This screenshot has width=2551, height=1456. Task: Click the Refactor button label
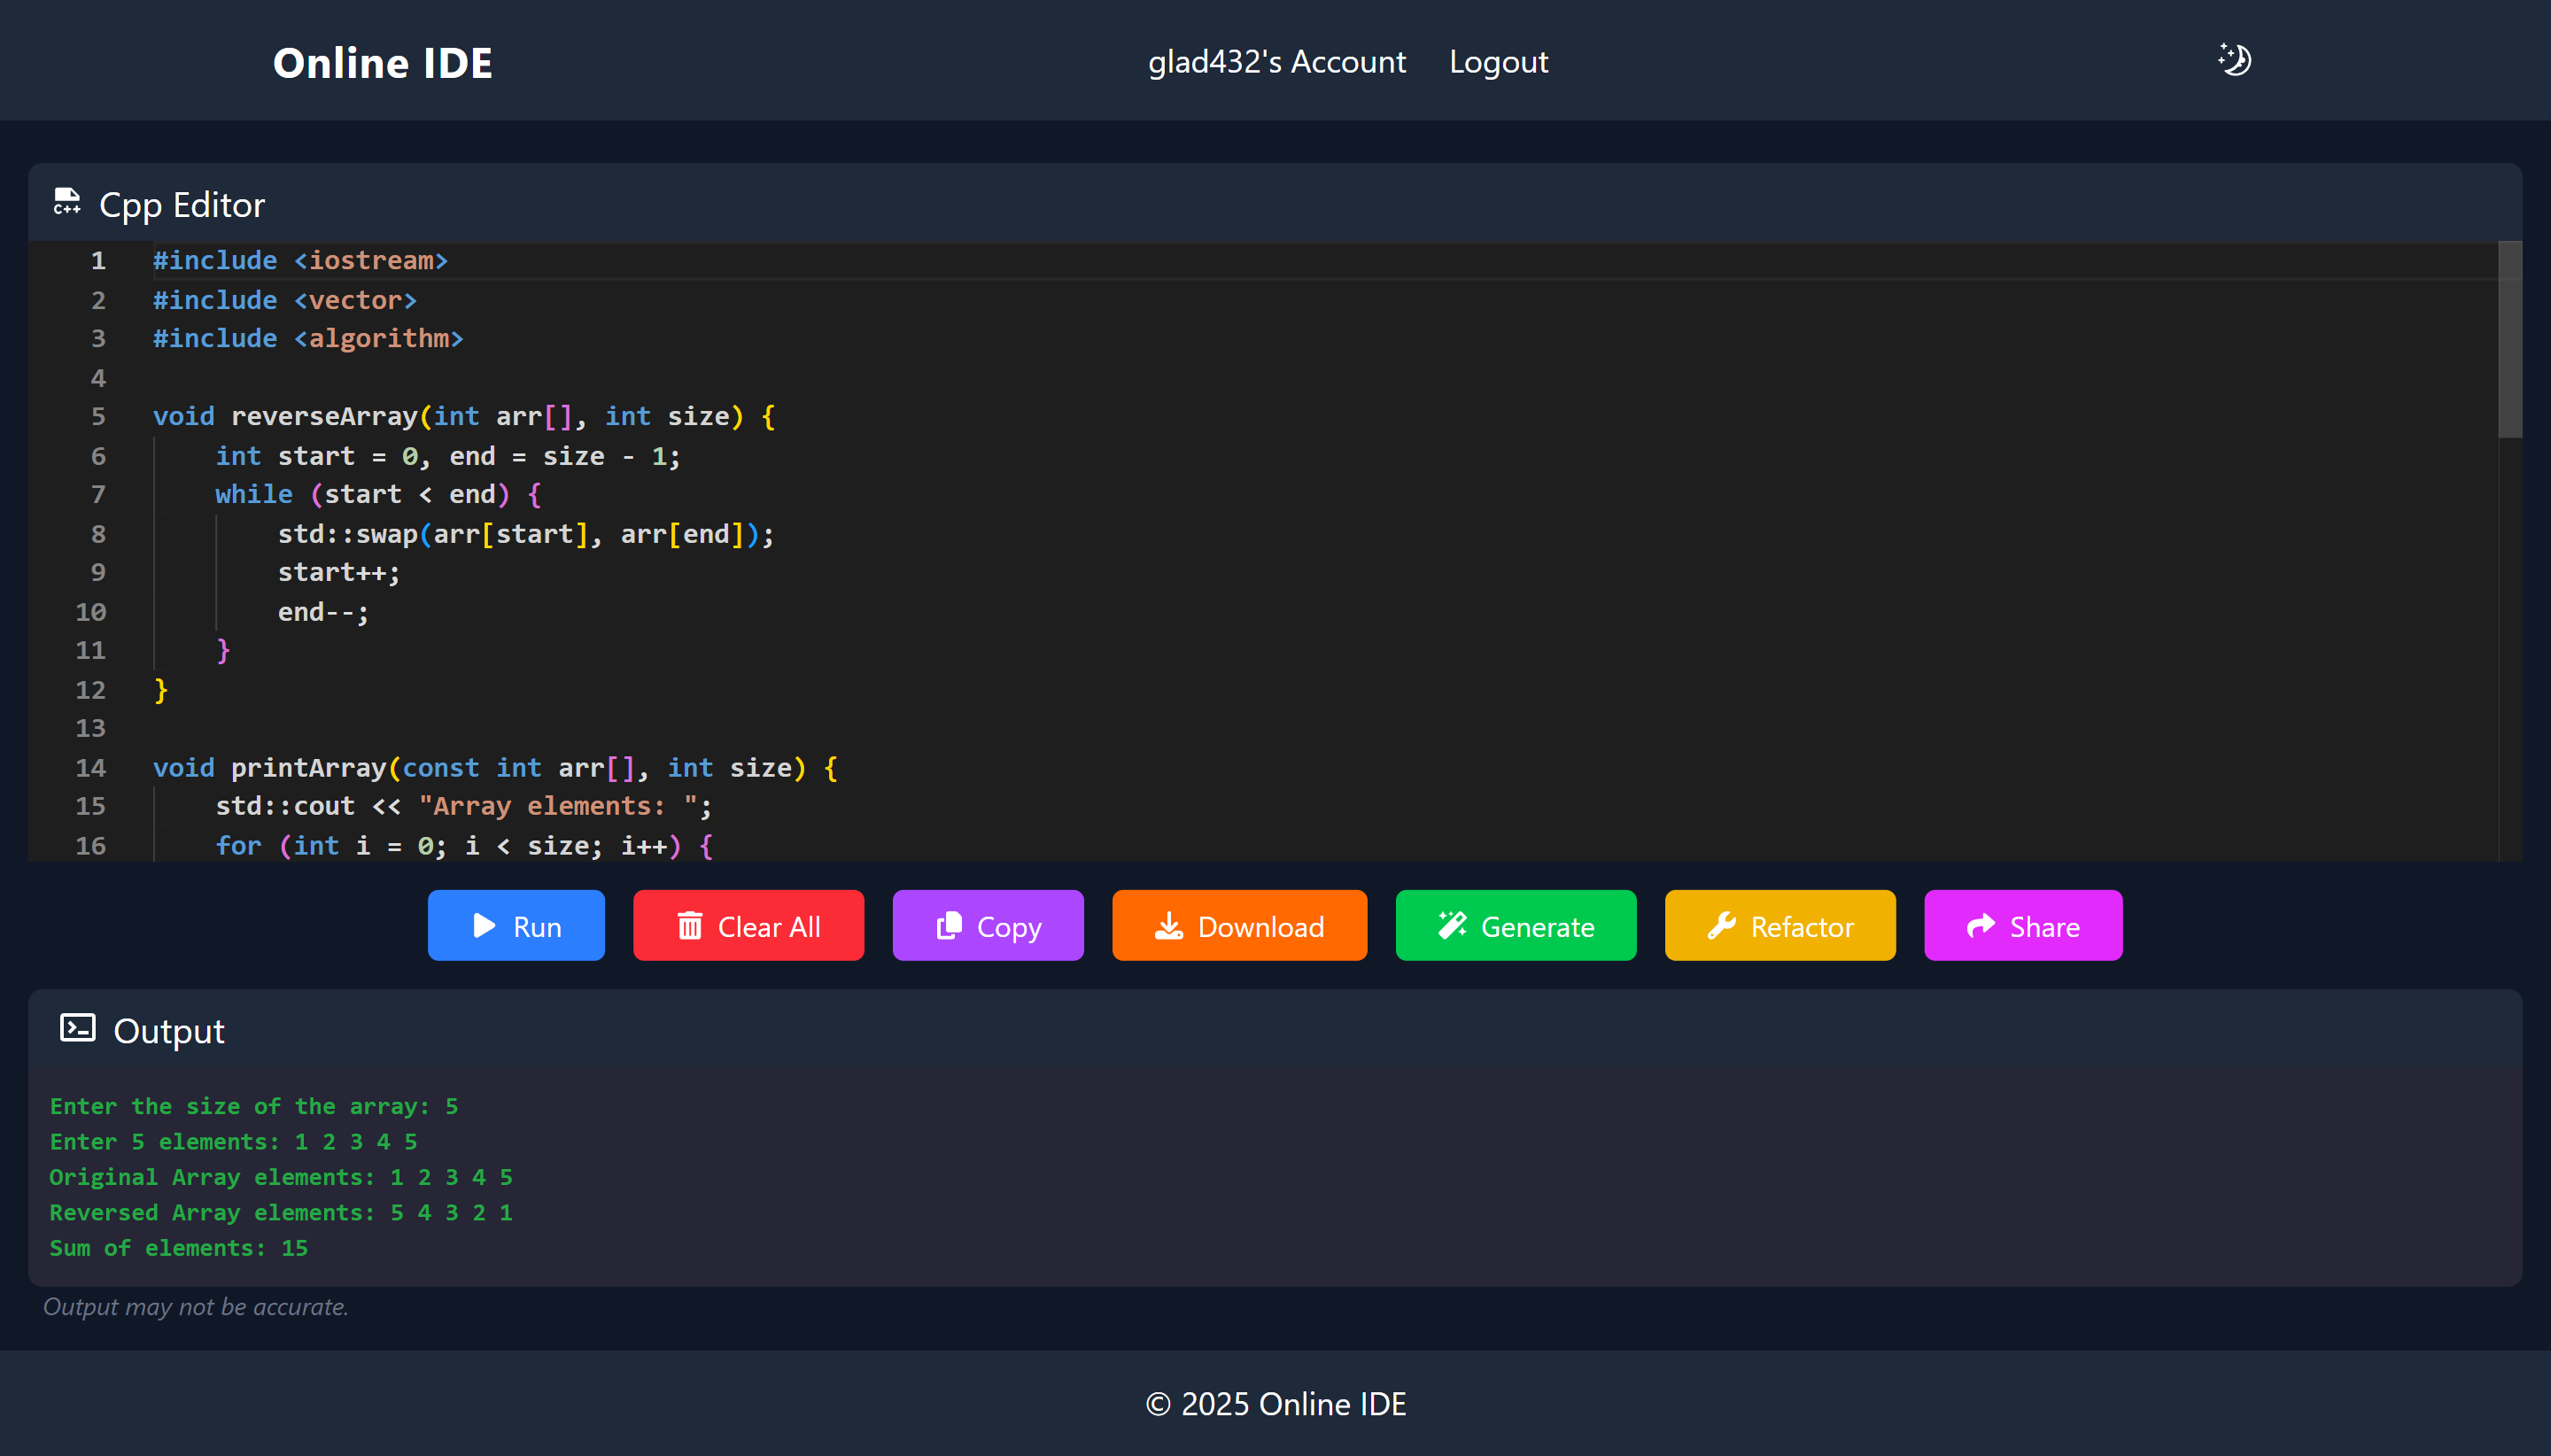[1802, 927]
